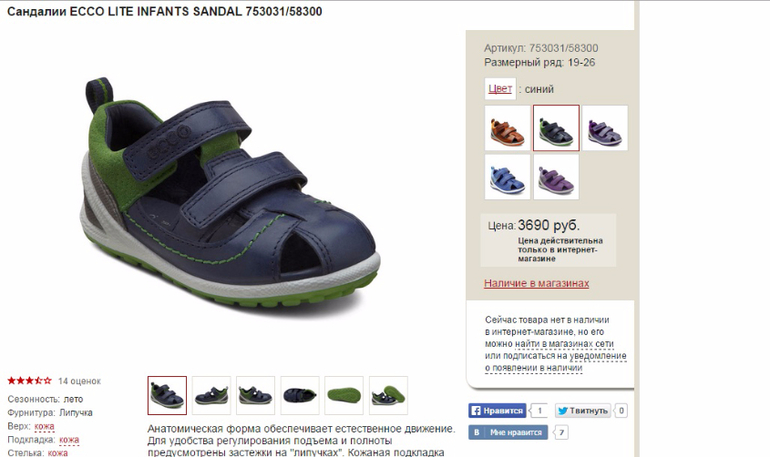Show the green sole thumbnail
The height and width of the screenshot is (457, 770).
tap(344, 395)
